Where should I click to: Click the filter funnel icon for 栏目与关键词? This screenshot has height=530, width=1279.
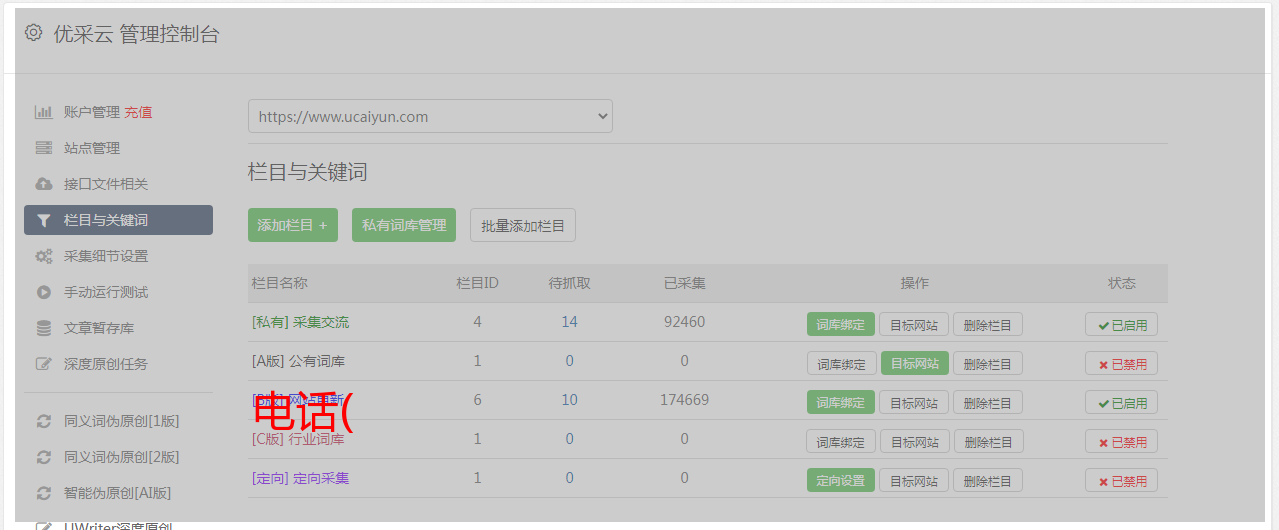tap(44, 220)
